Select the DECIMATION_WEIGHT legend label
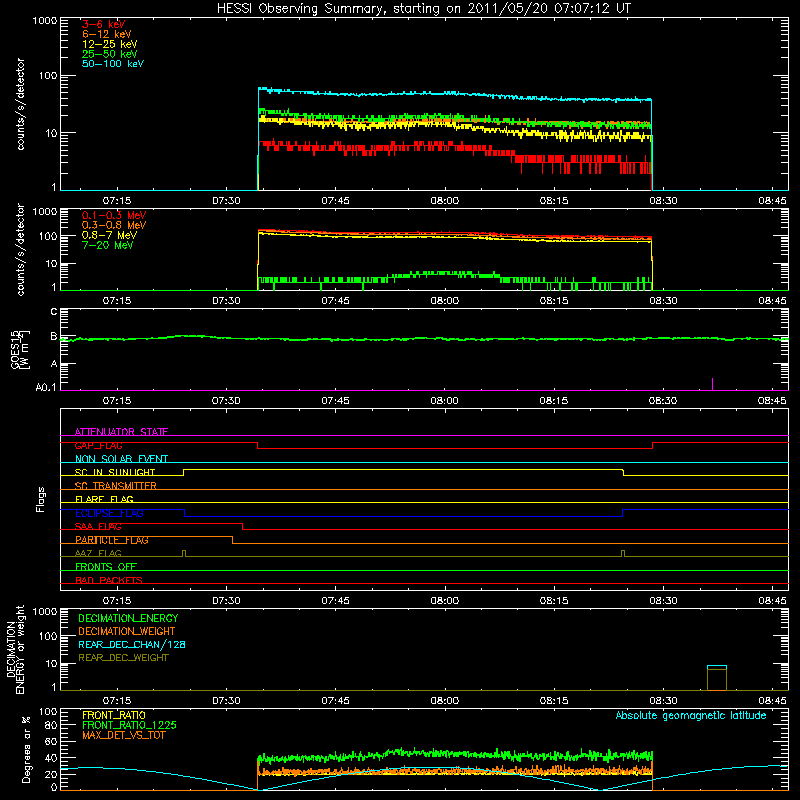The height and width of the screenshot is (800, 800). click(x=127, y=631)
